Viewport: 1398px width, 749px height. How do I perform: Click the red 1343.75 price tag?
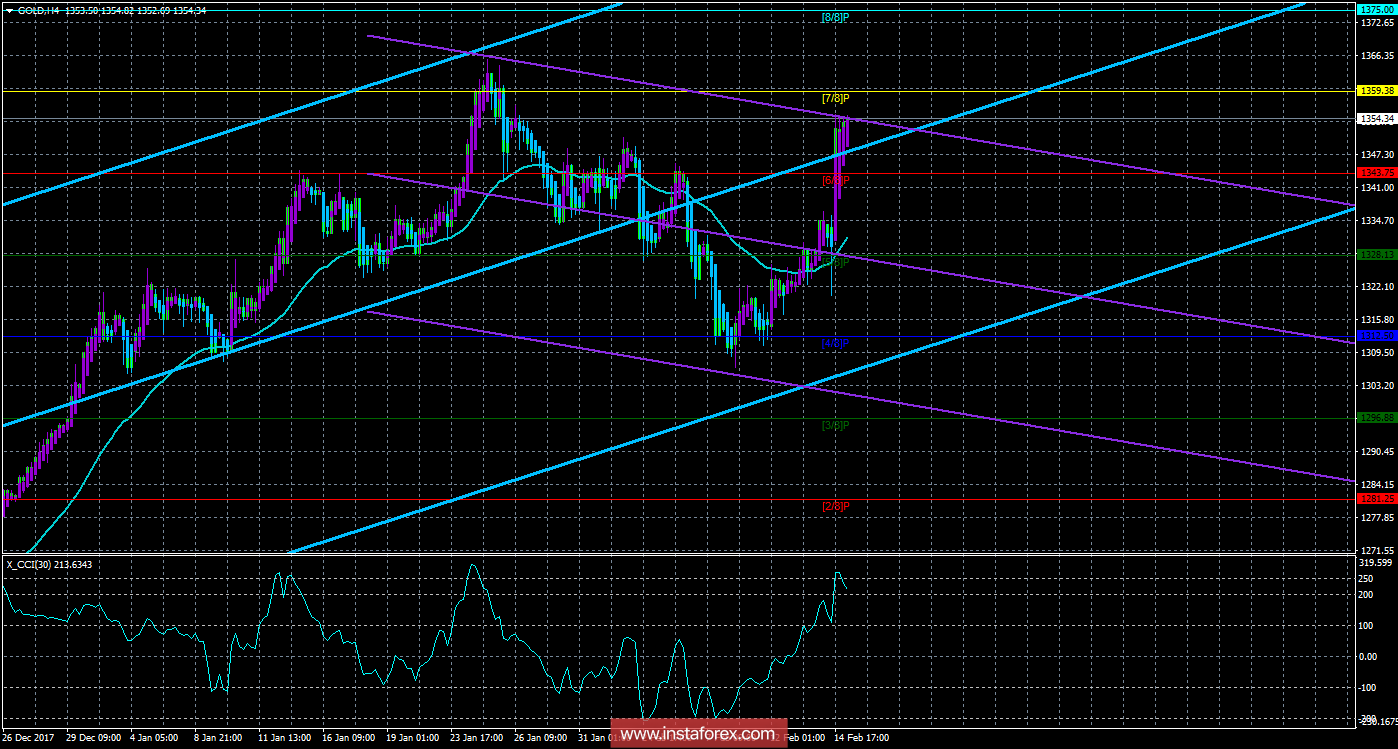[1376, 172]
